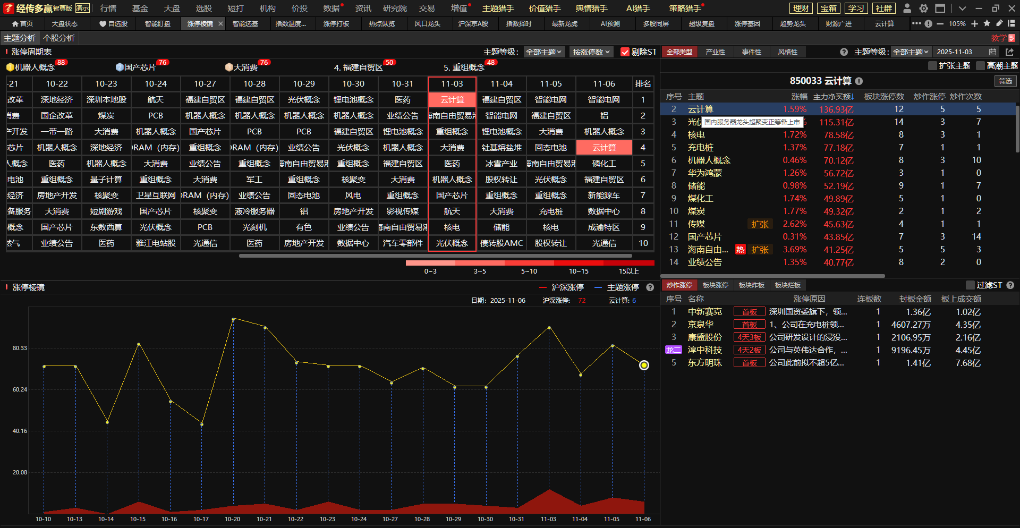Click the 理财 button in top bar
1020x528 pixels.
(800, 8)
